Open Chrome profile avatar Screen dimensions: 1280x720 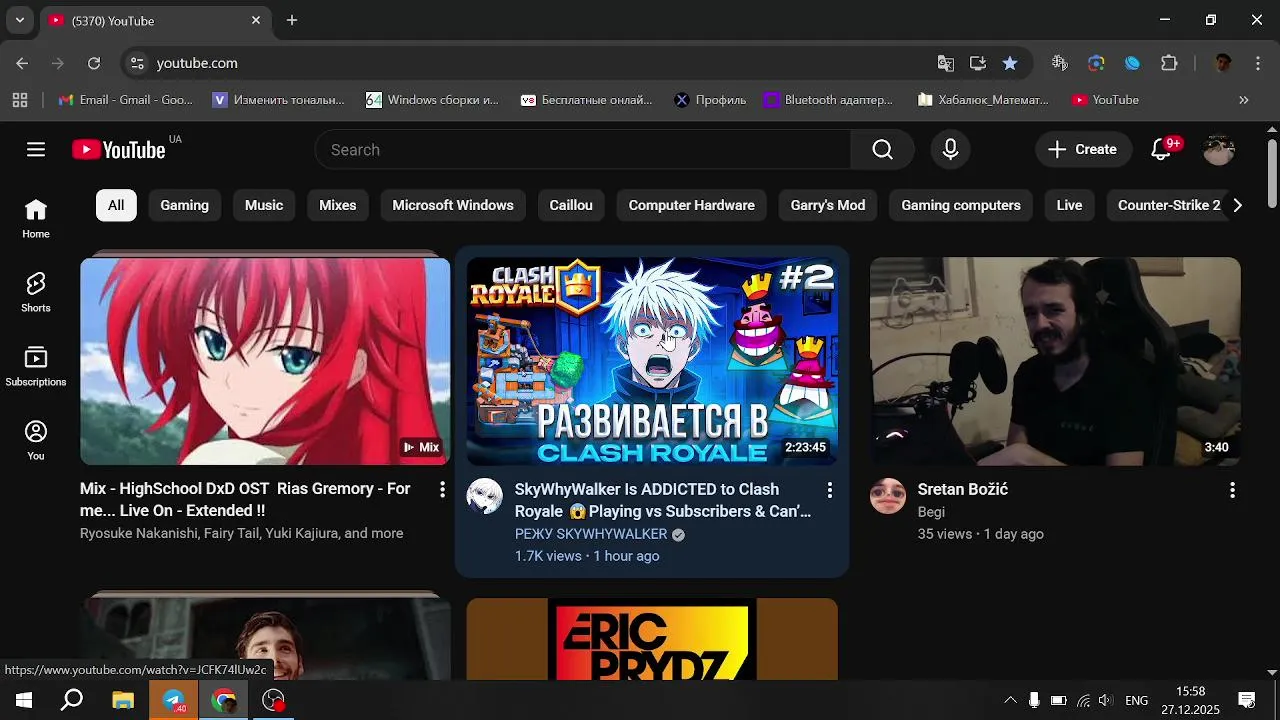(1222, 63)
